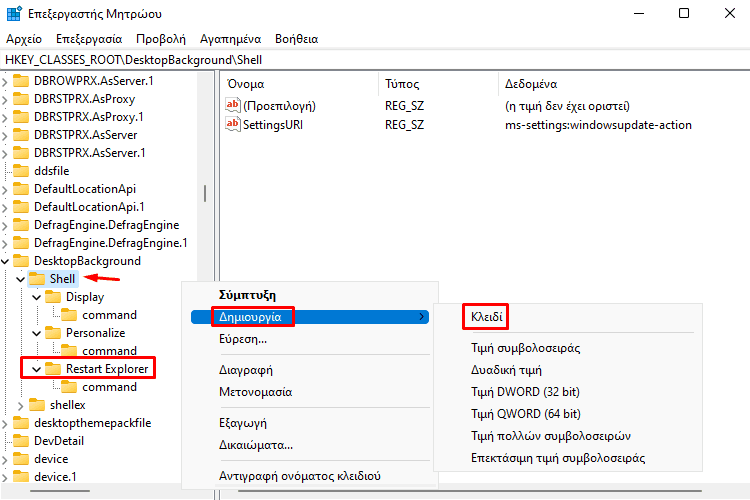Open the Αγαπημένα menu
Screen dimensions: 750x500
pos(231,39)
